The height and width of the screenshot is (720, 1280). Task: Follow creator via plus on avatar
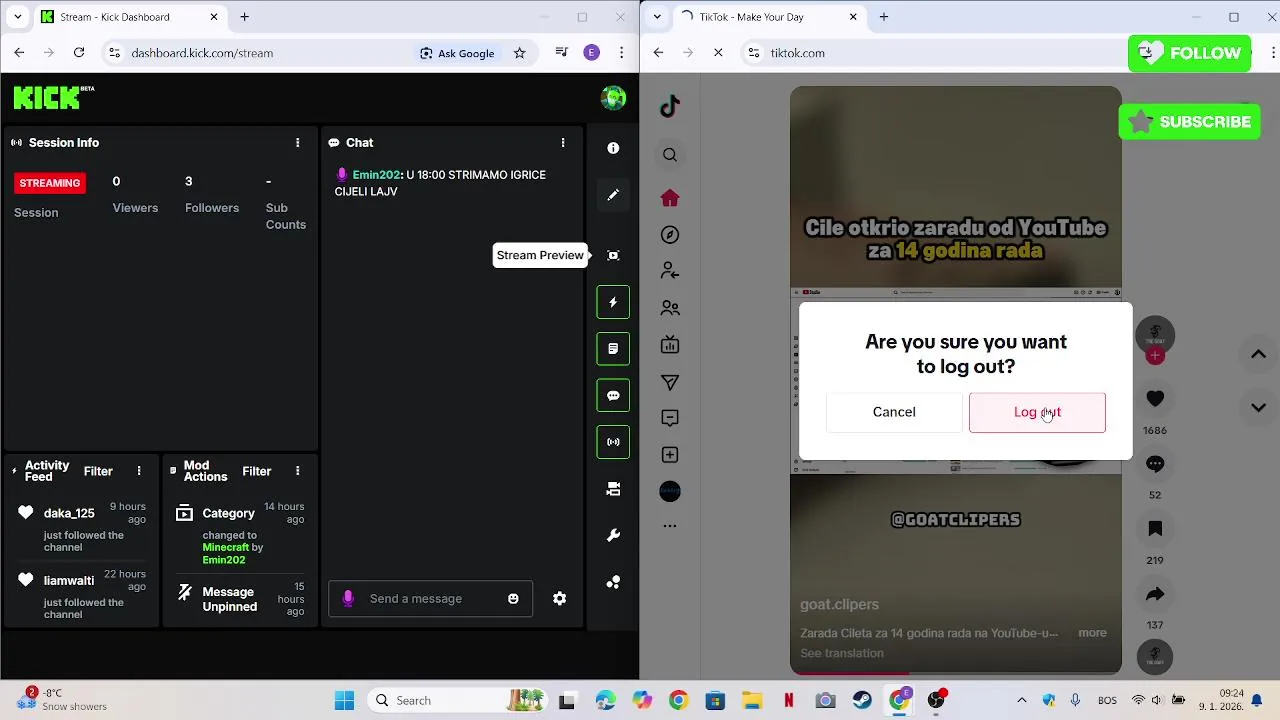pyautogui.click(x=1155, y=355)
